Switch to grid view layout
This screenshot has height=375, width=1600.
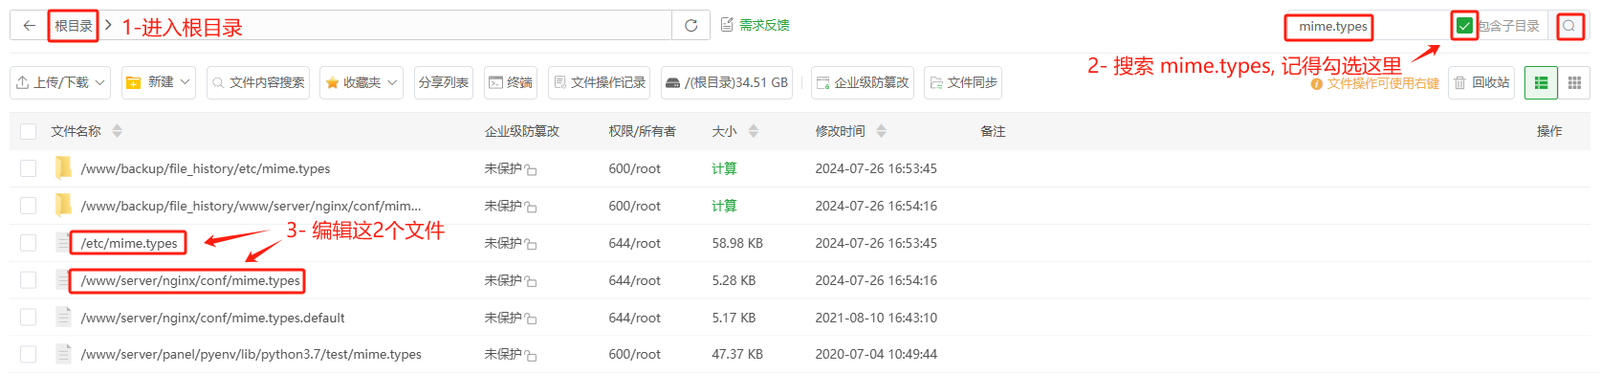pyautogui.click(x=1574, y=83)
